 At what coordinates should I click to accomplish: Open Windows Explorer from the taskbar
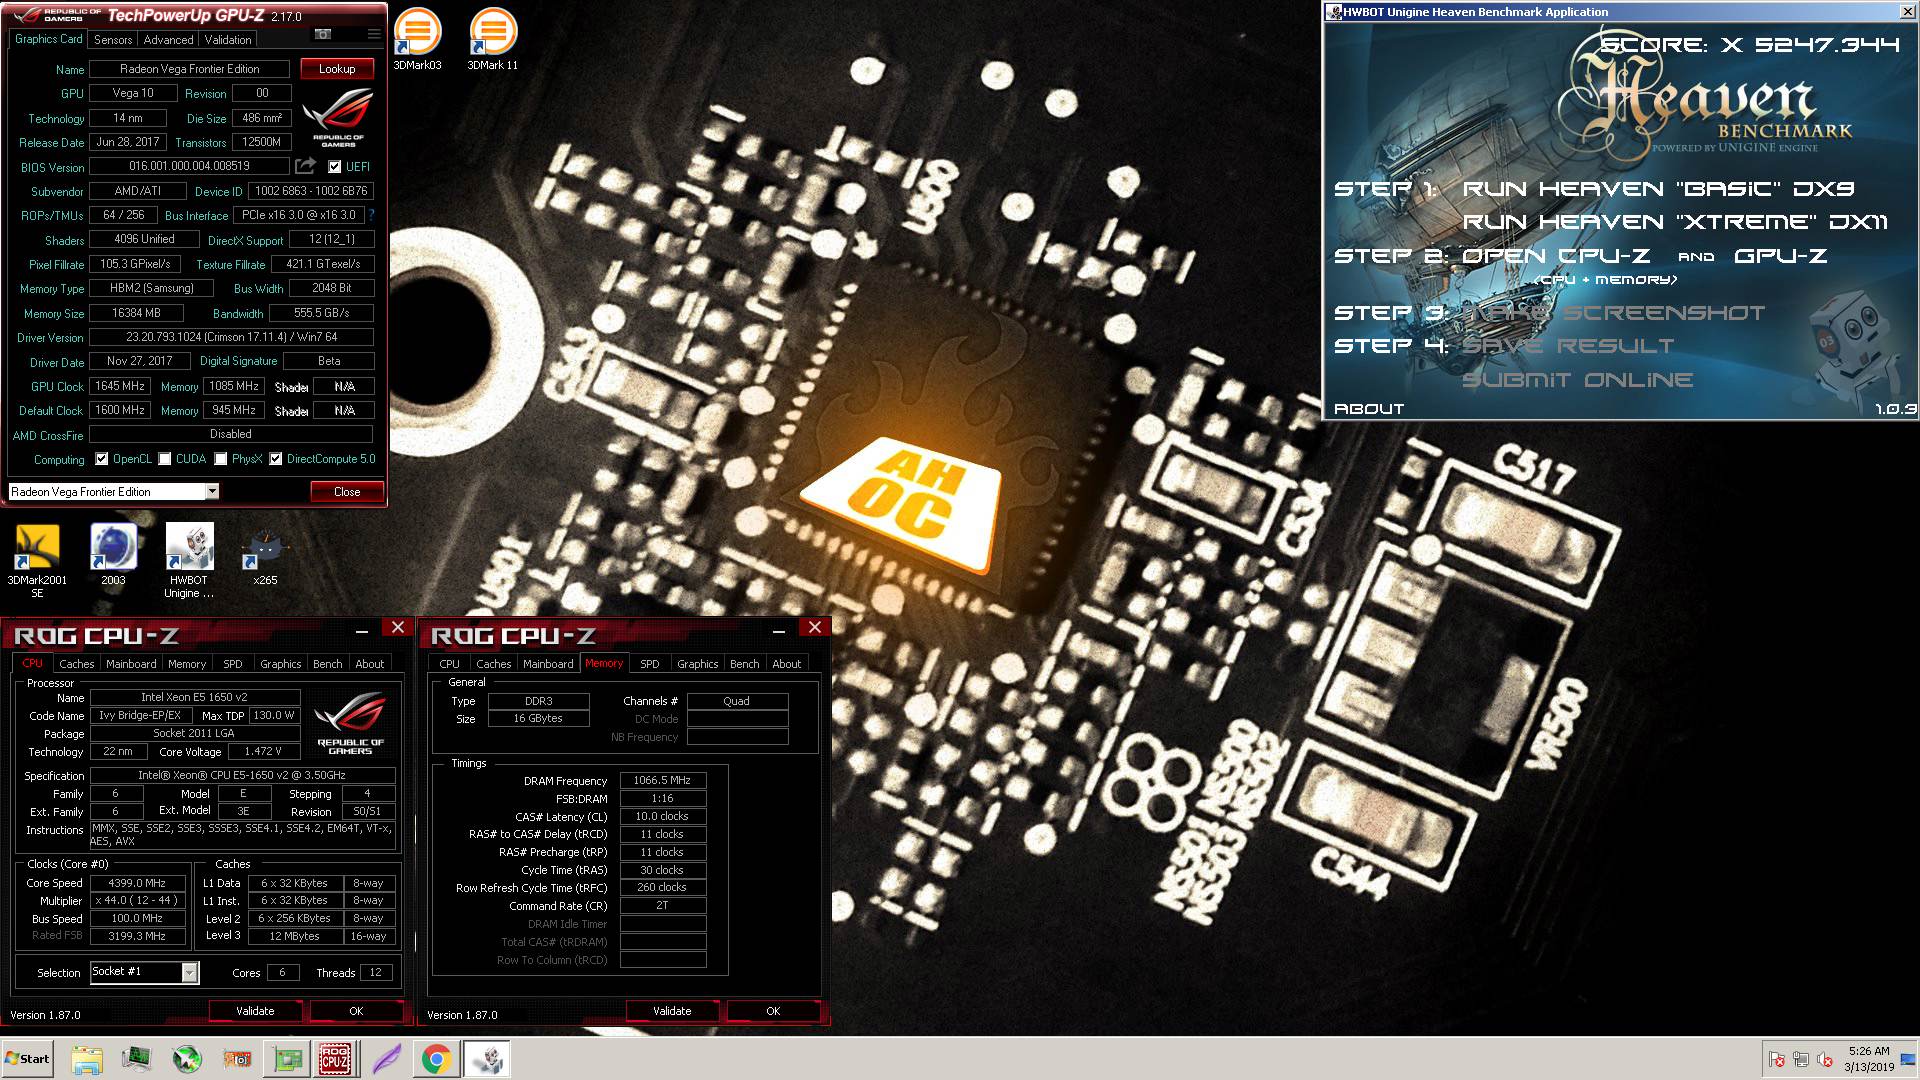(87, 1059)
